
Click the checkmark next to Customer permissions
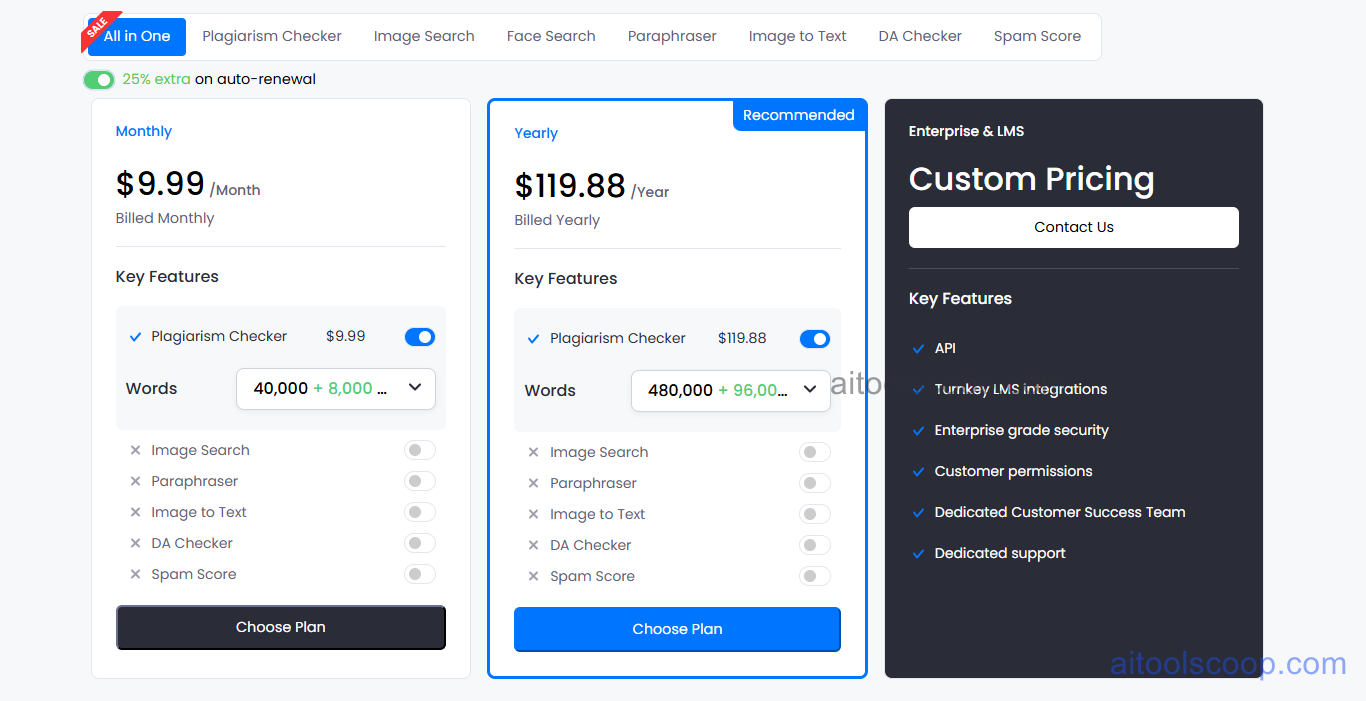pyautogui.click(x=919, y=472)
